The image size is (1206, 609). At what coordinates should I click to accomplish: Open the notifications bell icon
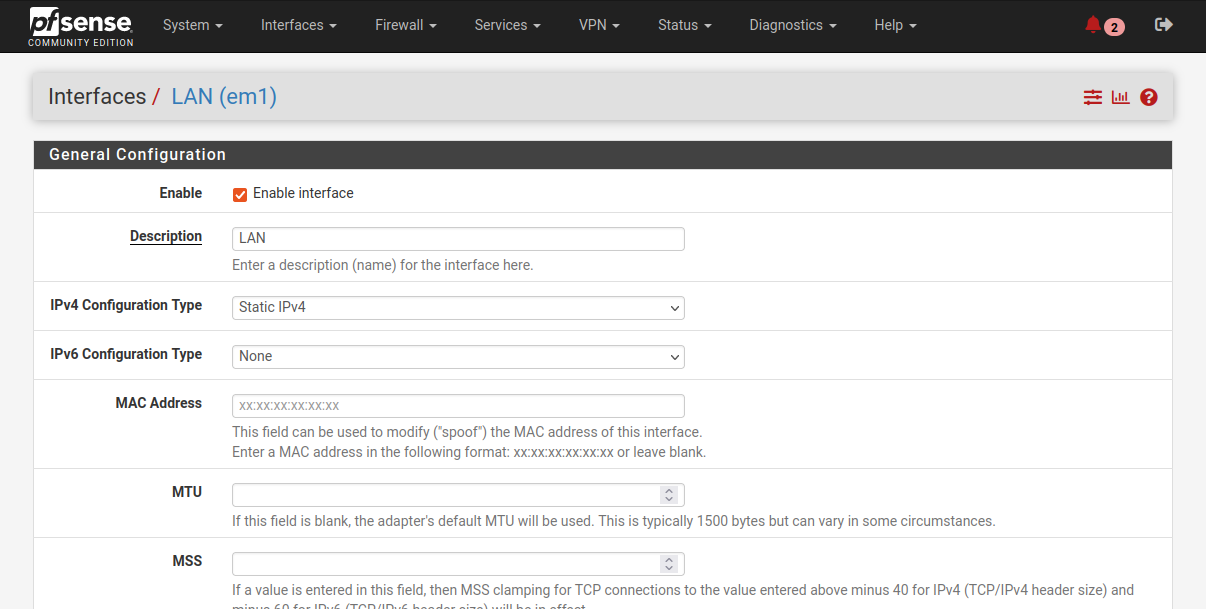(x=1092, y=25)
